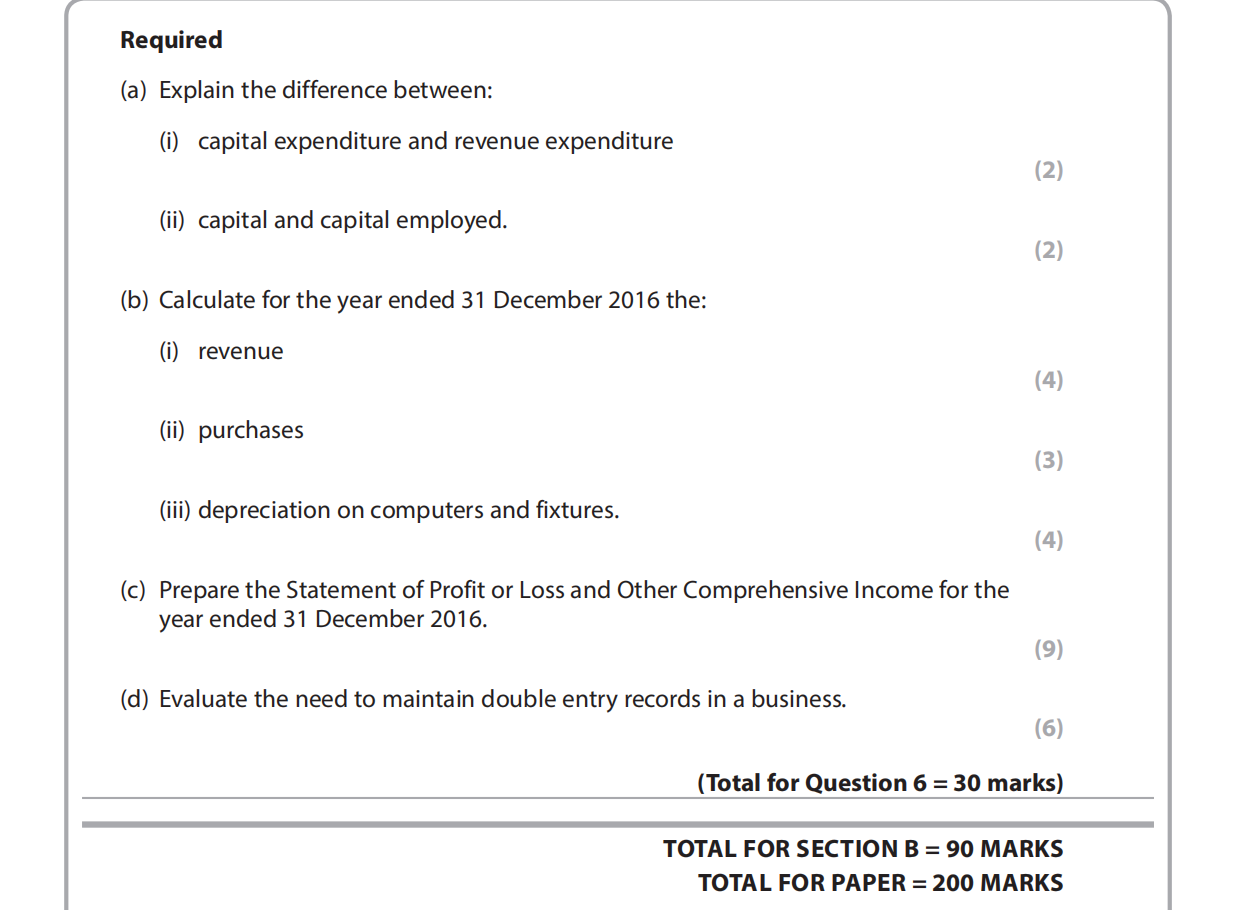Click the (3) marks beside purchases
Viewport: 1240px width, 910px height.
click(x=1048, y=460)
